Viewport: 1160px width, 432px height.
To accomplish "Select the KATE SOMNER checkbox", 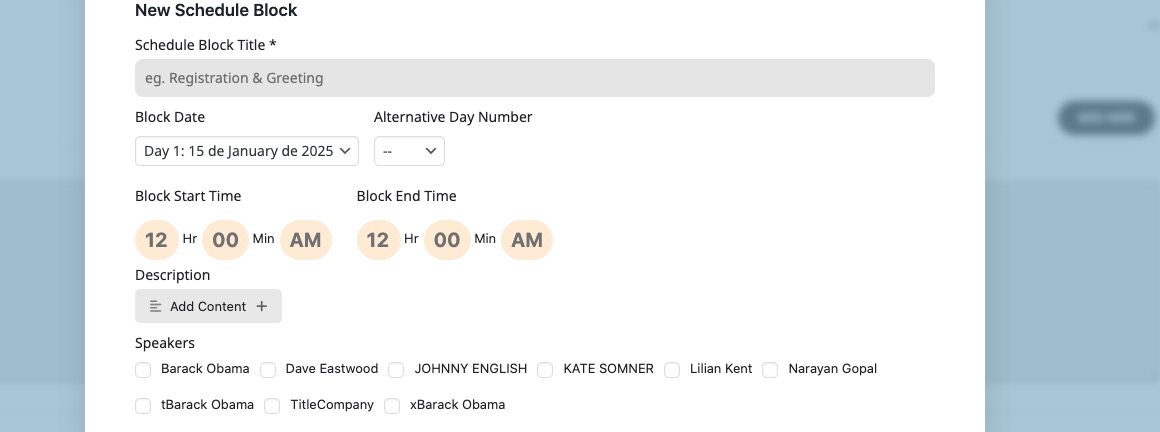I will point(545,370).
